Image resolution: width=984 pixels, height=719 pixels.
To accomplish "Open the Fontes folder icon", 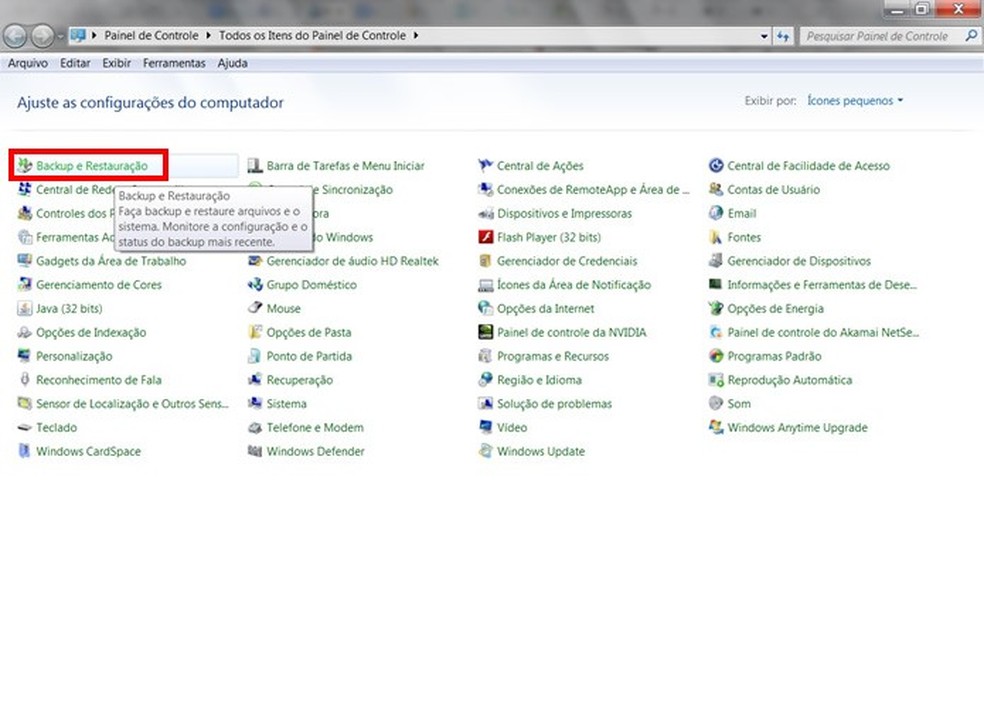I will (x=716, y=238).
